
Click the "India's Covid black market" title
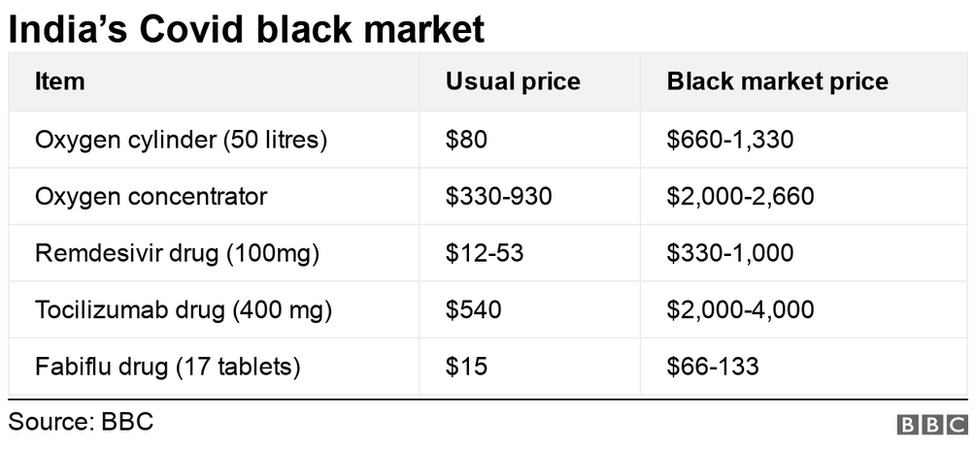246,29
